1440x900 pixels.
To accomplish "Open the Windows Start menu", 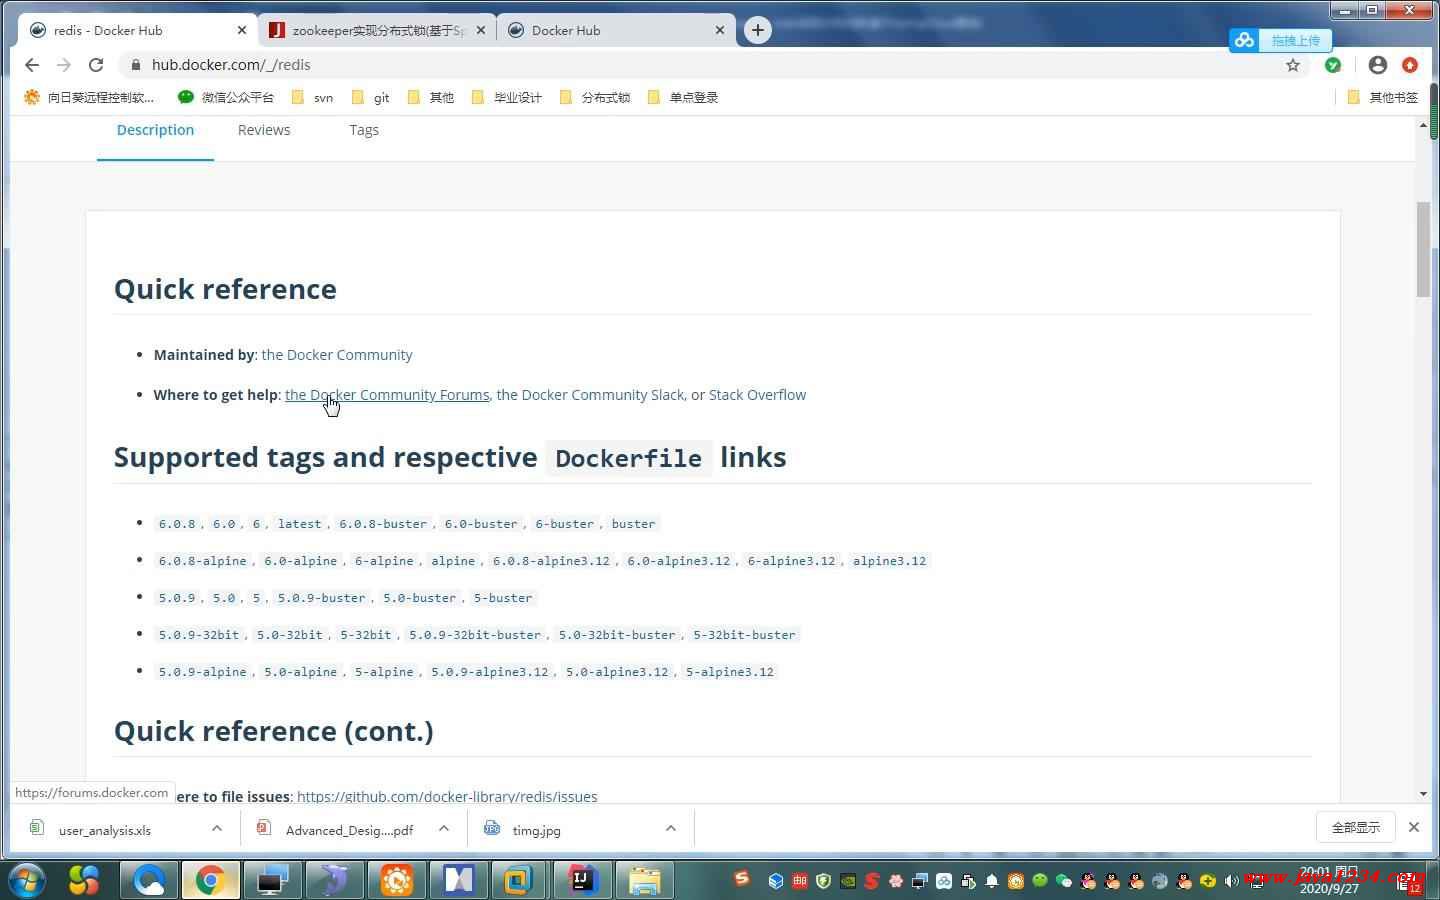I will coord(27,880).
